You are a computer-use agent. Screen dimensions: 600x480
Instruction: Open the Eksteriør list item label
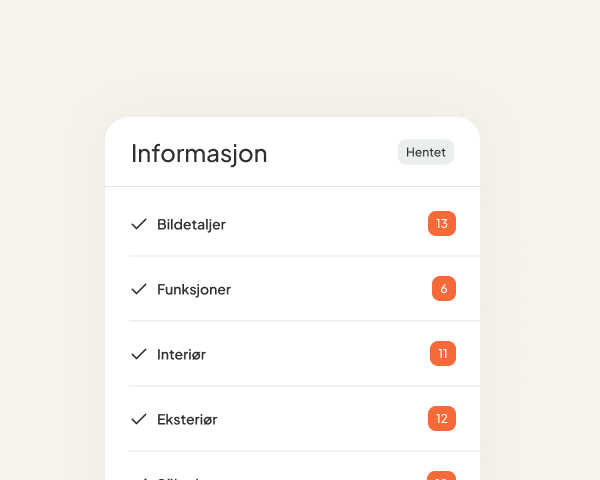(187, 419)
